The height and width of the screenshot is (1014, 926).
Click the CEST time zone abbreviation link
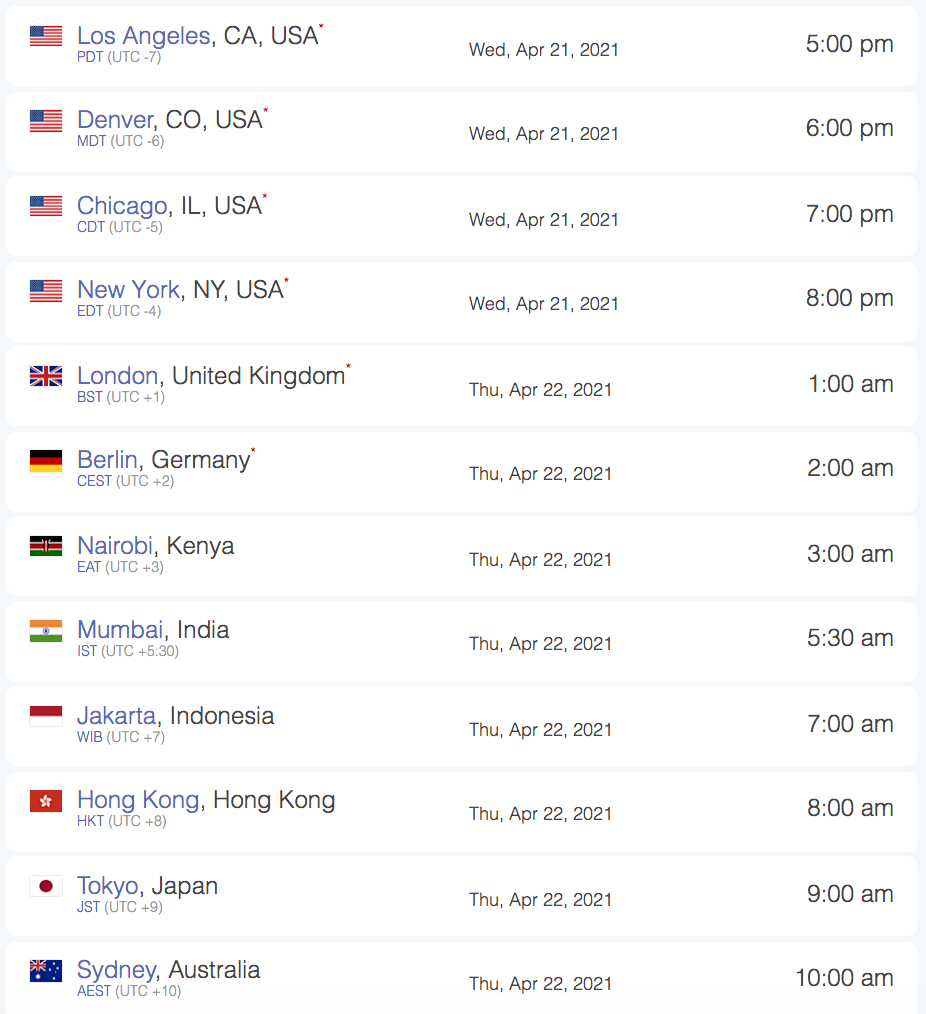(94, 481)
